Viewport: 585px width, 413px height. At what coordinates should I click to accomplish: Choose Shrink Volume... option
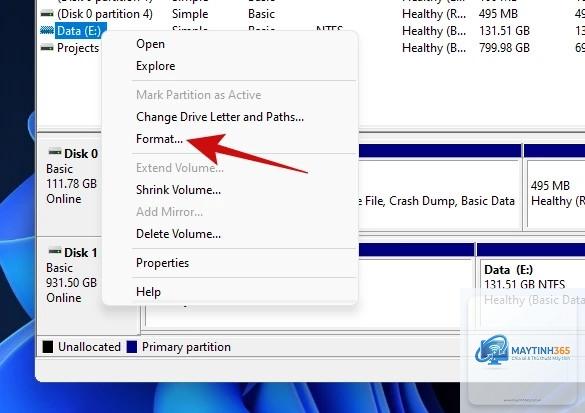178,190
